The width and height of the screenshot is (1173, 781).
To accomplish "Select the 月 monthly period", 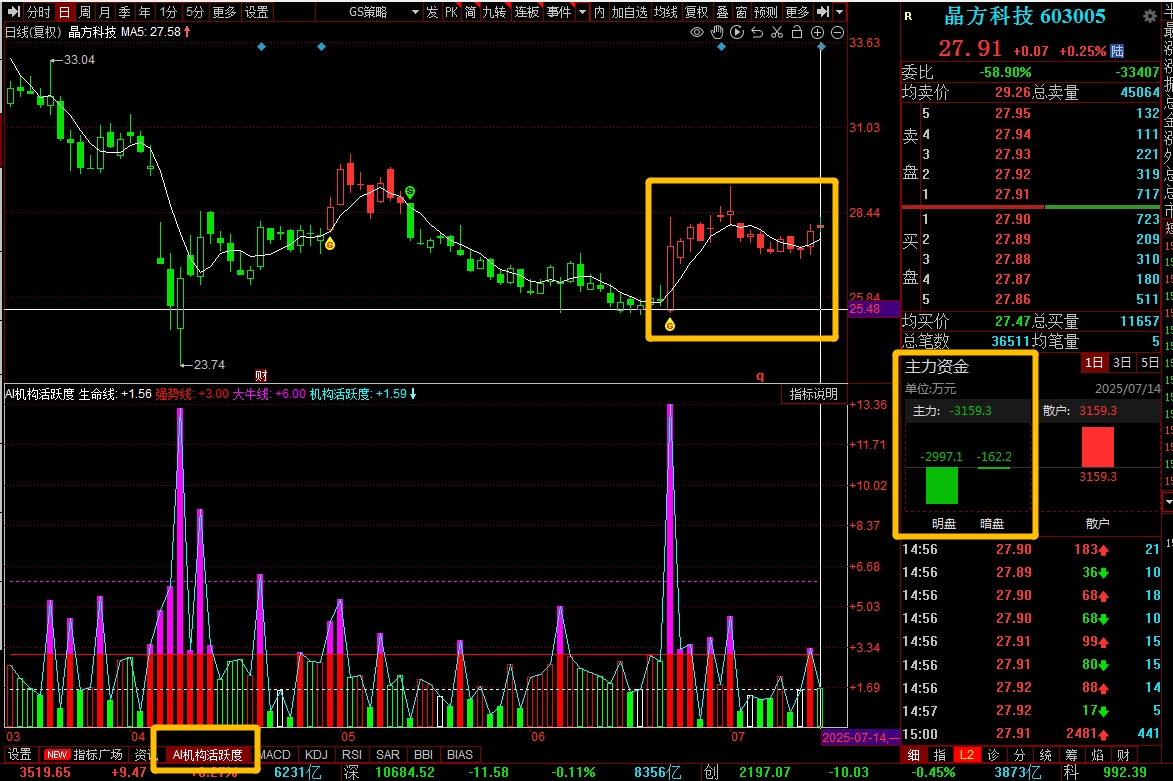I will [x=105, y=12].
